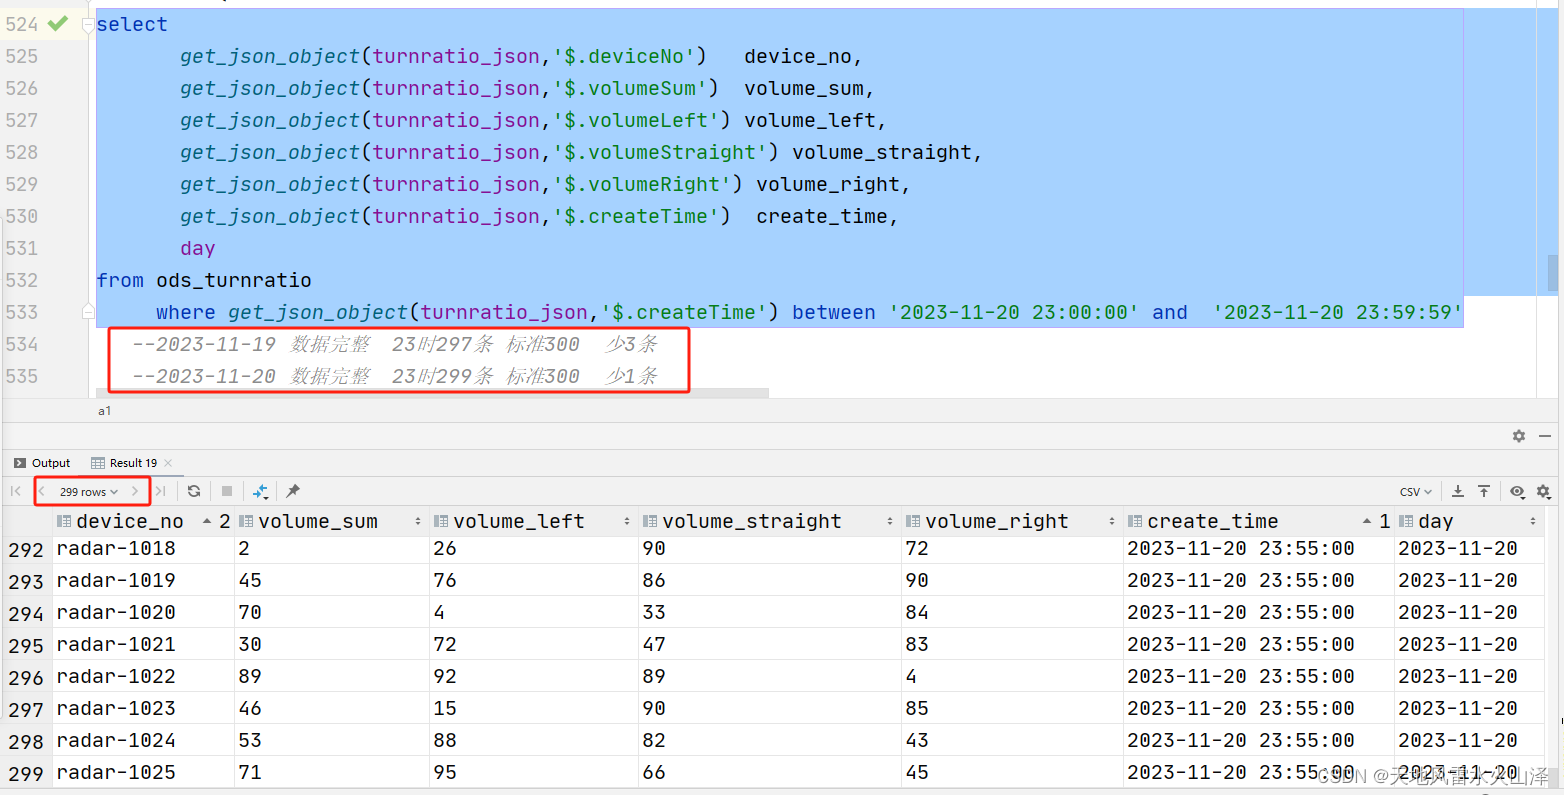Image resolution: width=1564 pixels, height=795 pixels.
Task: Click the comment on line 534
Action: point(395,344)
